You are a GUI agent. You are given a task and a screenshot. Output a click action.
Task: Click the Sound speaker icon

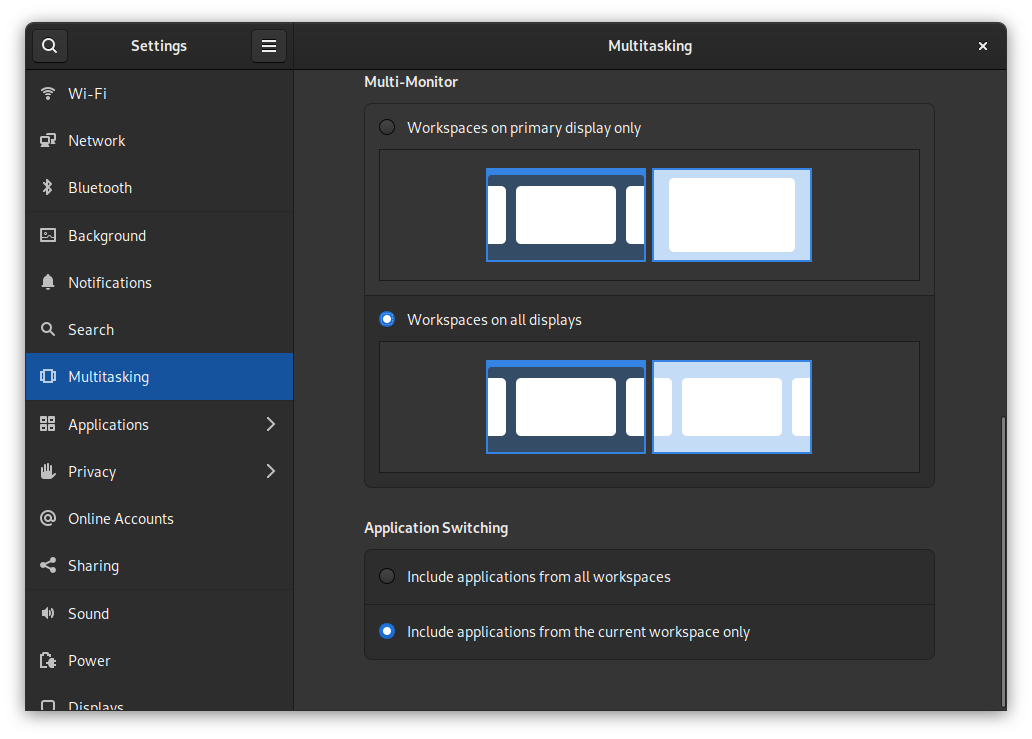click(47, 613)
